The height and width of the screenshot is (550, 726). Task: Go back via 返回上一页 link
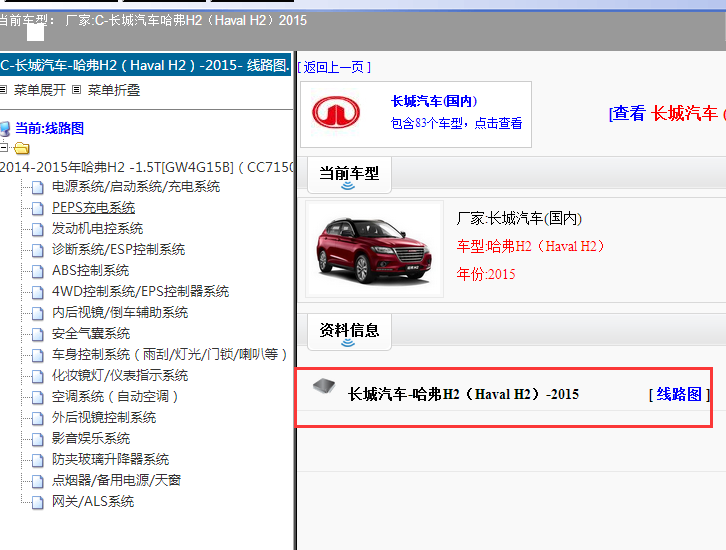[x=334, y=68]
